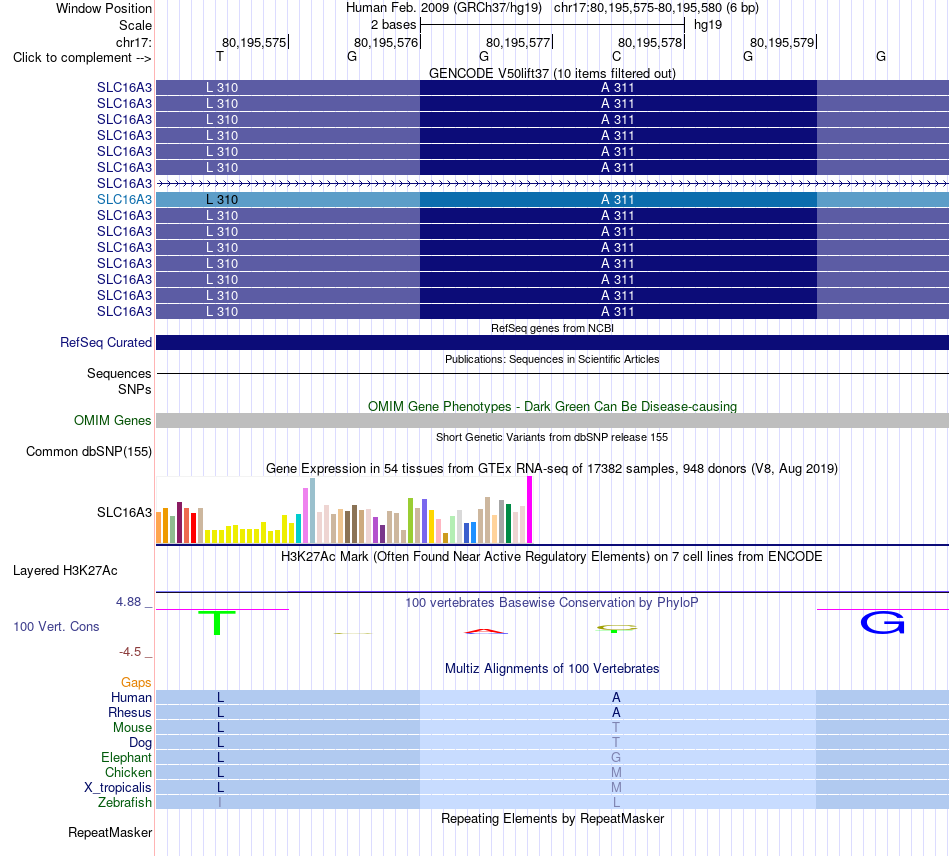
Task: Click the 'Click to complement -->' label
Action: click(x=82, y=58)
